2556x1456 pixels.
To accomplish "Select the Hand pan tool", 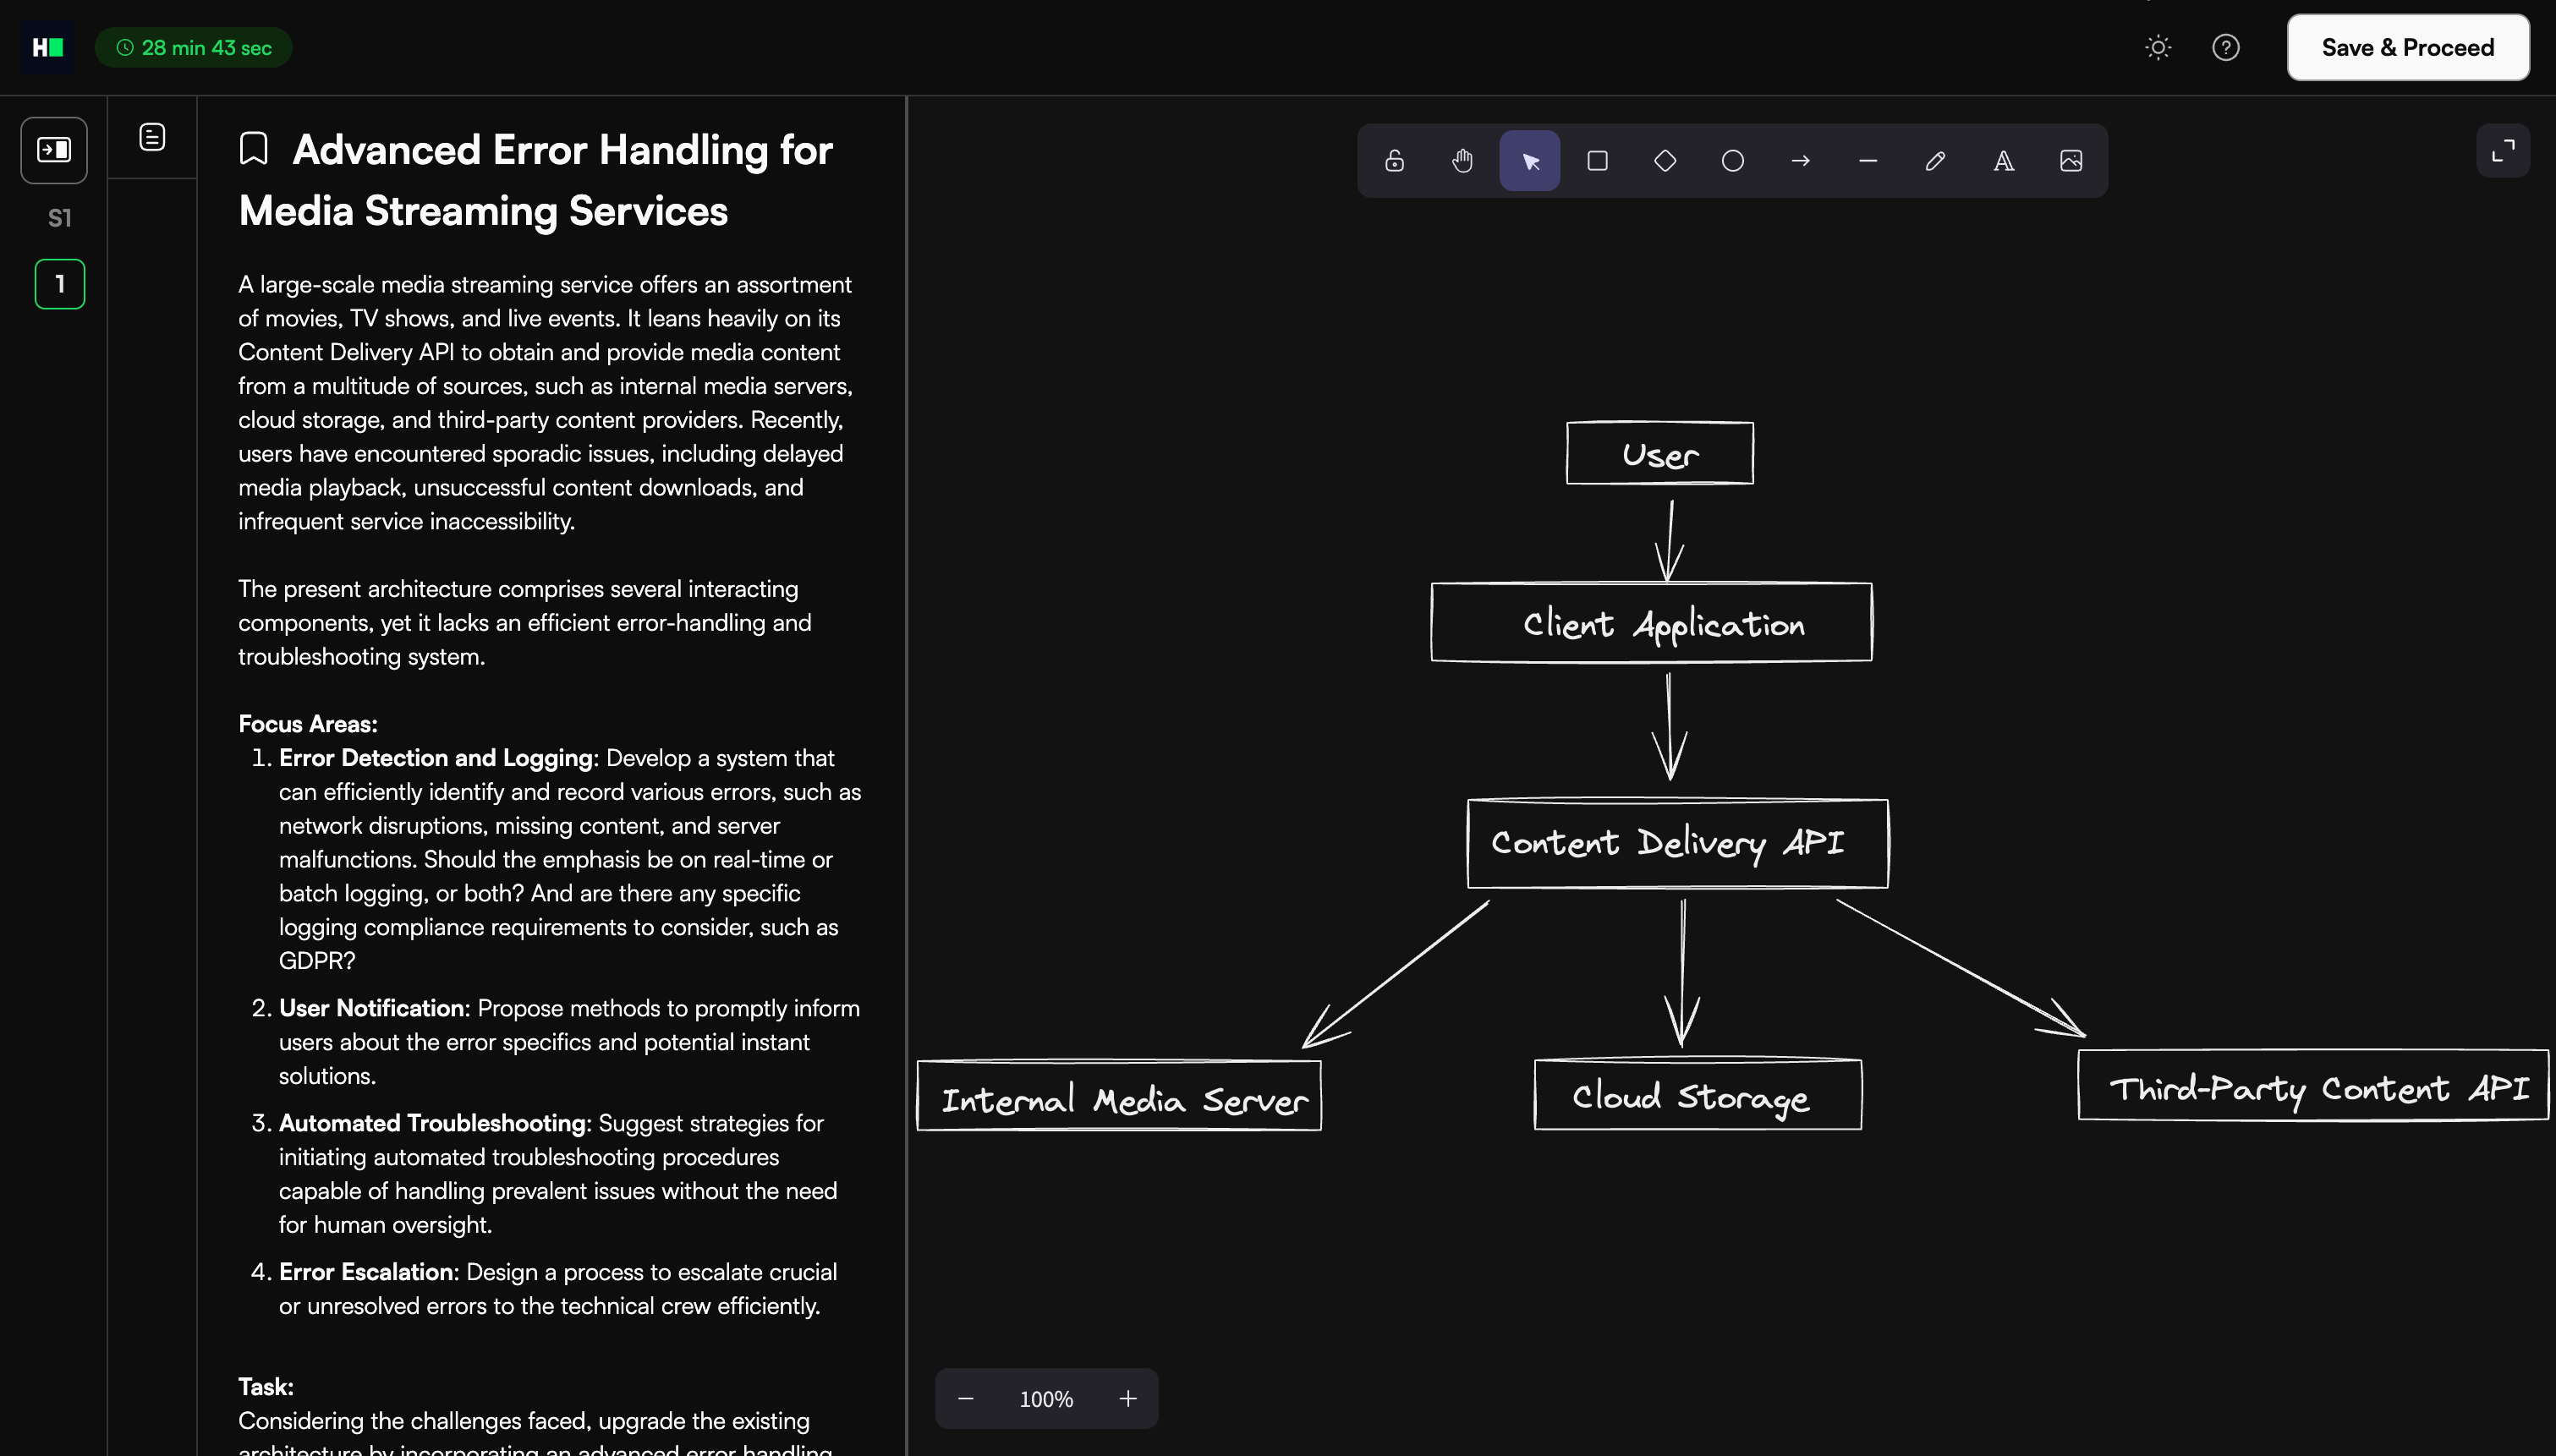I will tap(1462, 161).
